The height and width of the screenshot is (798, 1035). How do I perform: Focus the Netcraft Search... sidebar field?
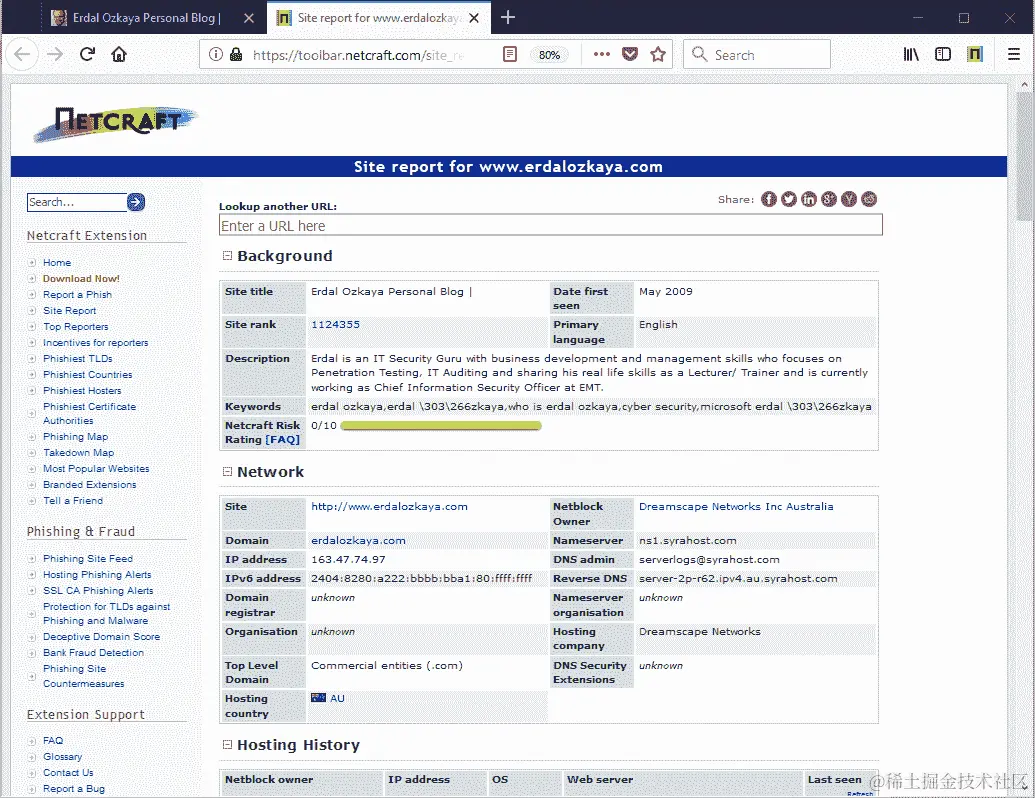[77, 202]
